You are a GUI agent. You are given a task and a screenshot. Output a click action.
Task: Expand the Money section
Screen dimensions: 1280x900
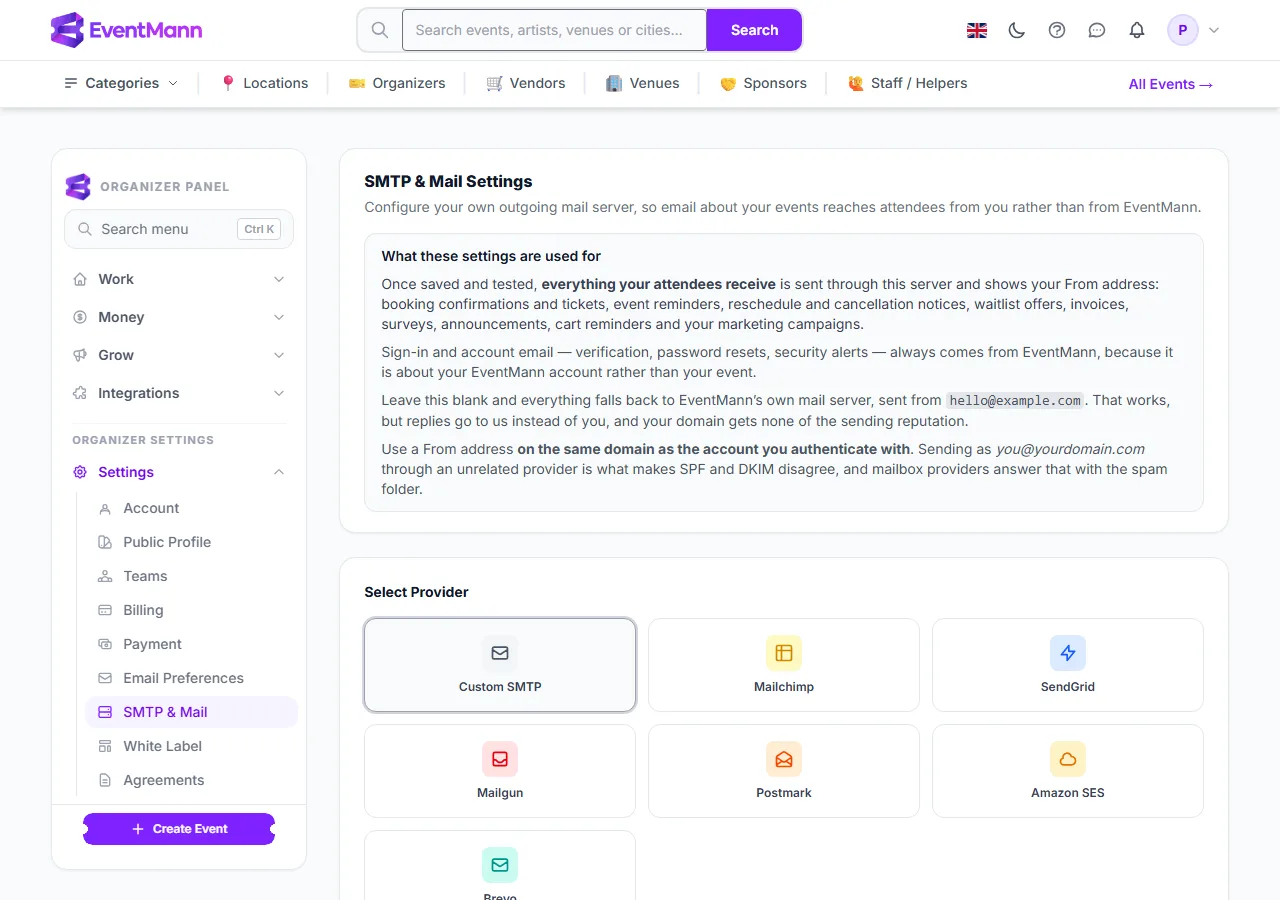[x=179, y=317]
